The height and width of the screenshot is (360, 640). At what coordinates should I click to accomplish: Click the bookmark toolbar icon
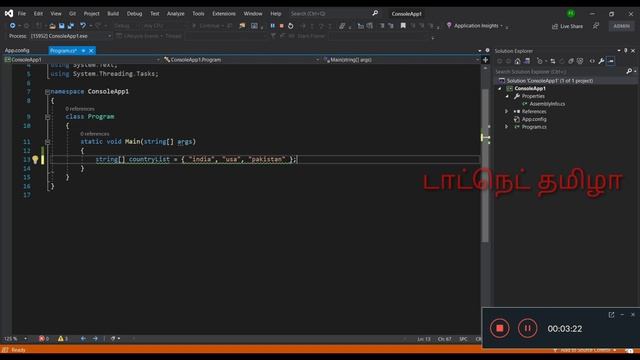pyautogui.click(x=403, y=26)
